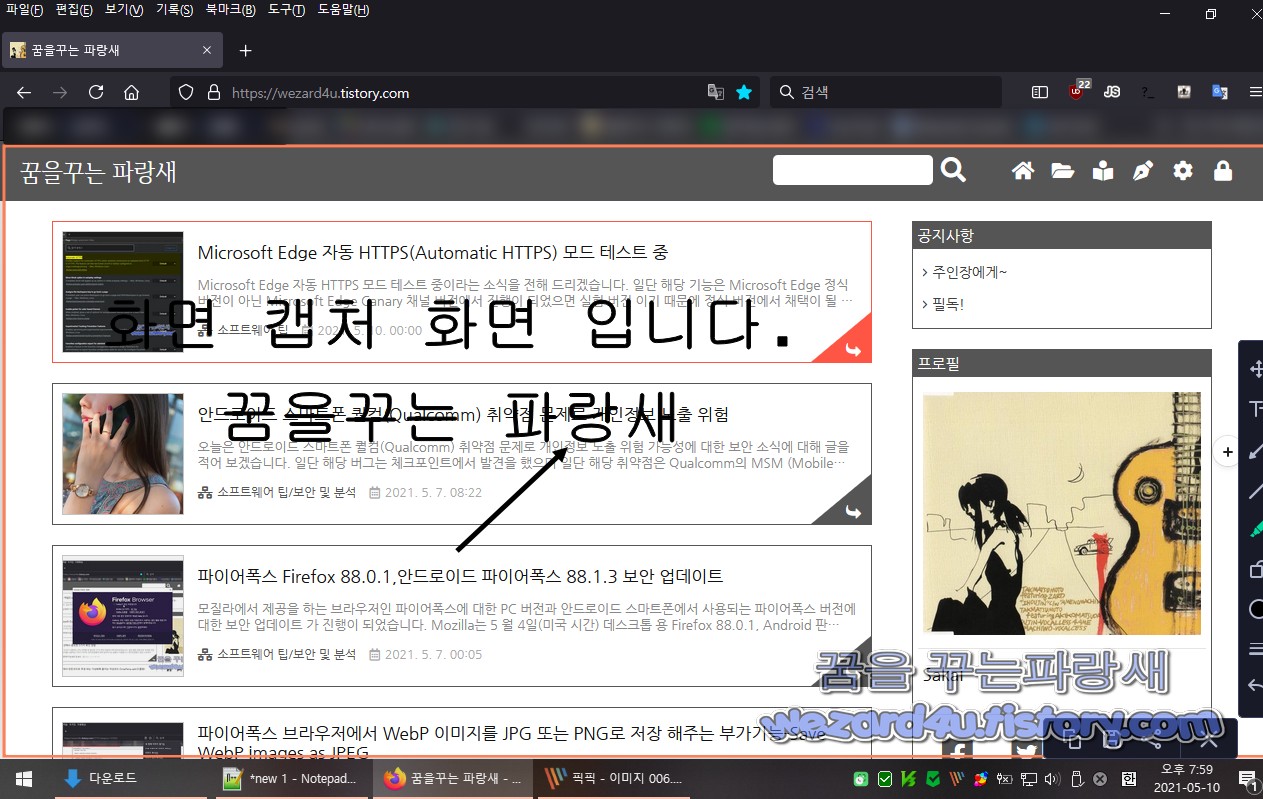Open the 도구 menu
Image resolution: width=1263 pixels, height=799 pixels.
(x=287, y=10)
